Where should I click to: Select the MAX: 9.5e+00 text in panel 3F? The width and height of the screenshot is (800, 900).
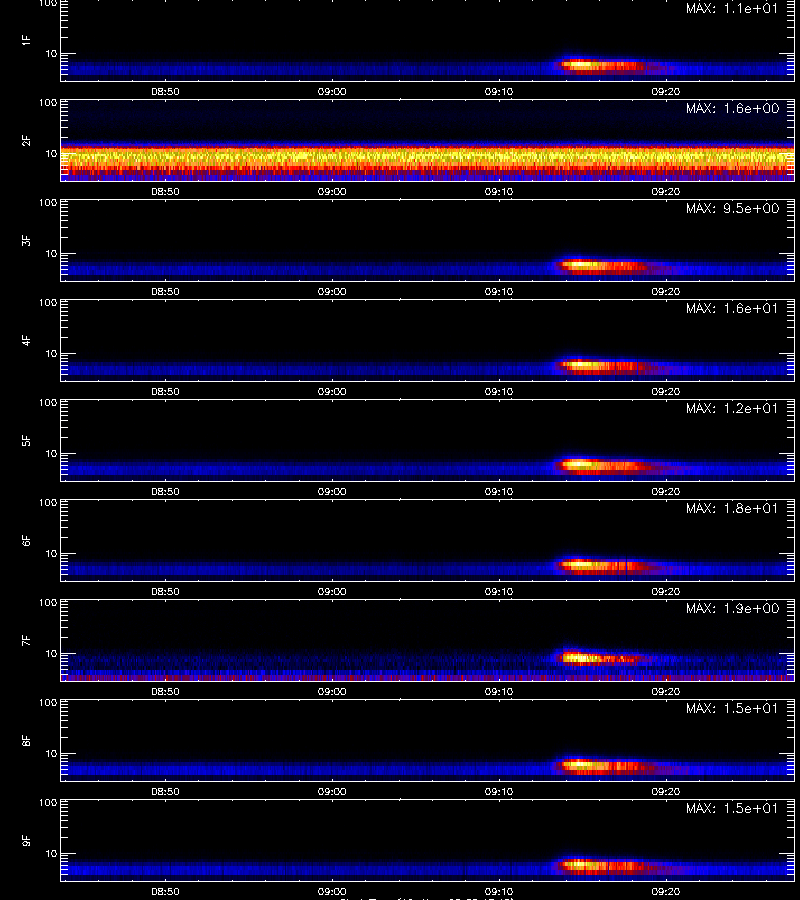[x=732, y=208]
